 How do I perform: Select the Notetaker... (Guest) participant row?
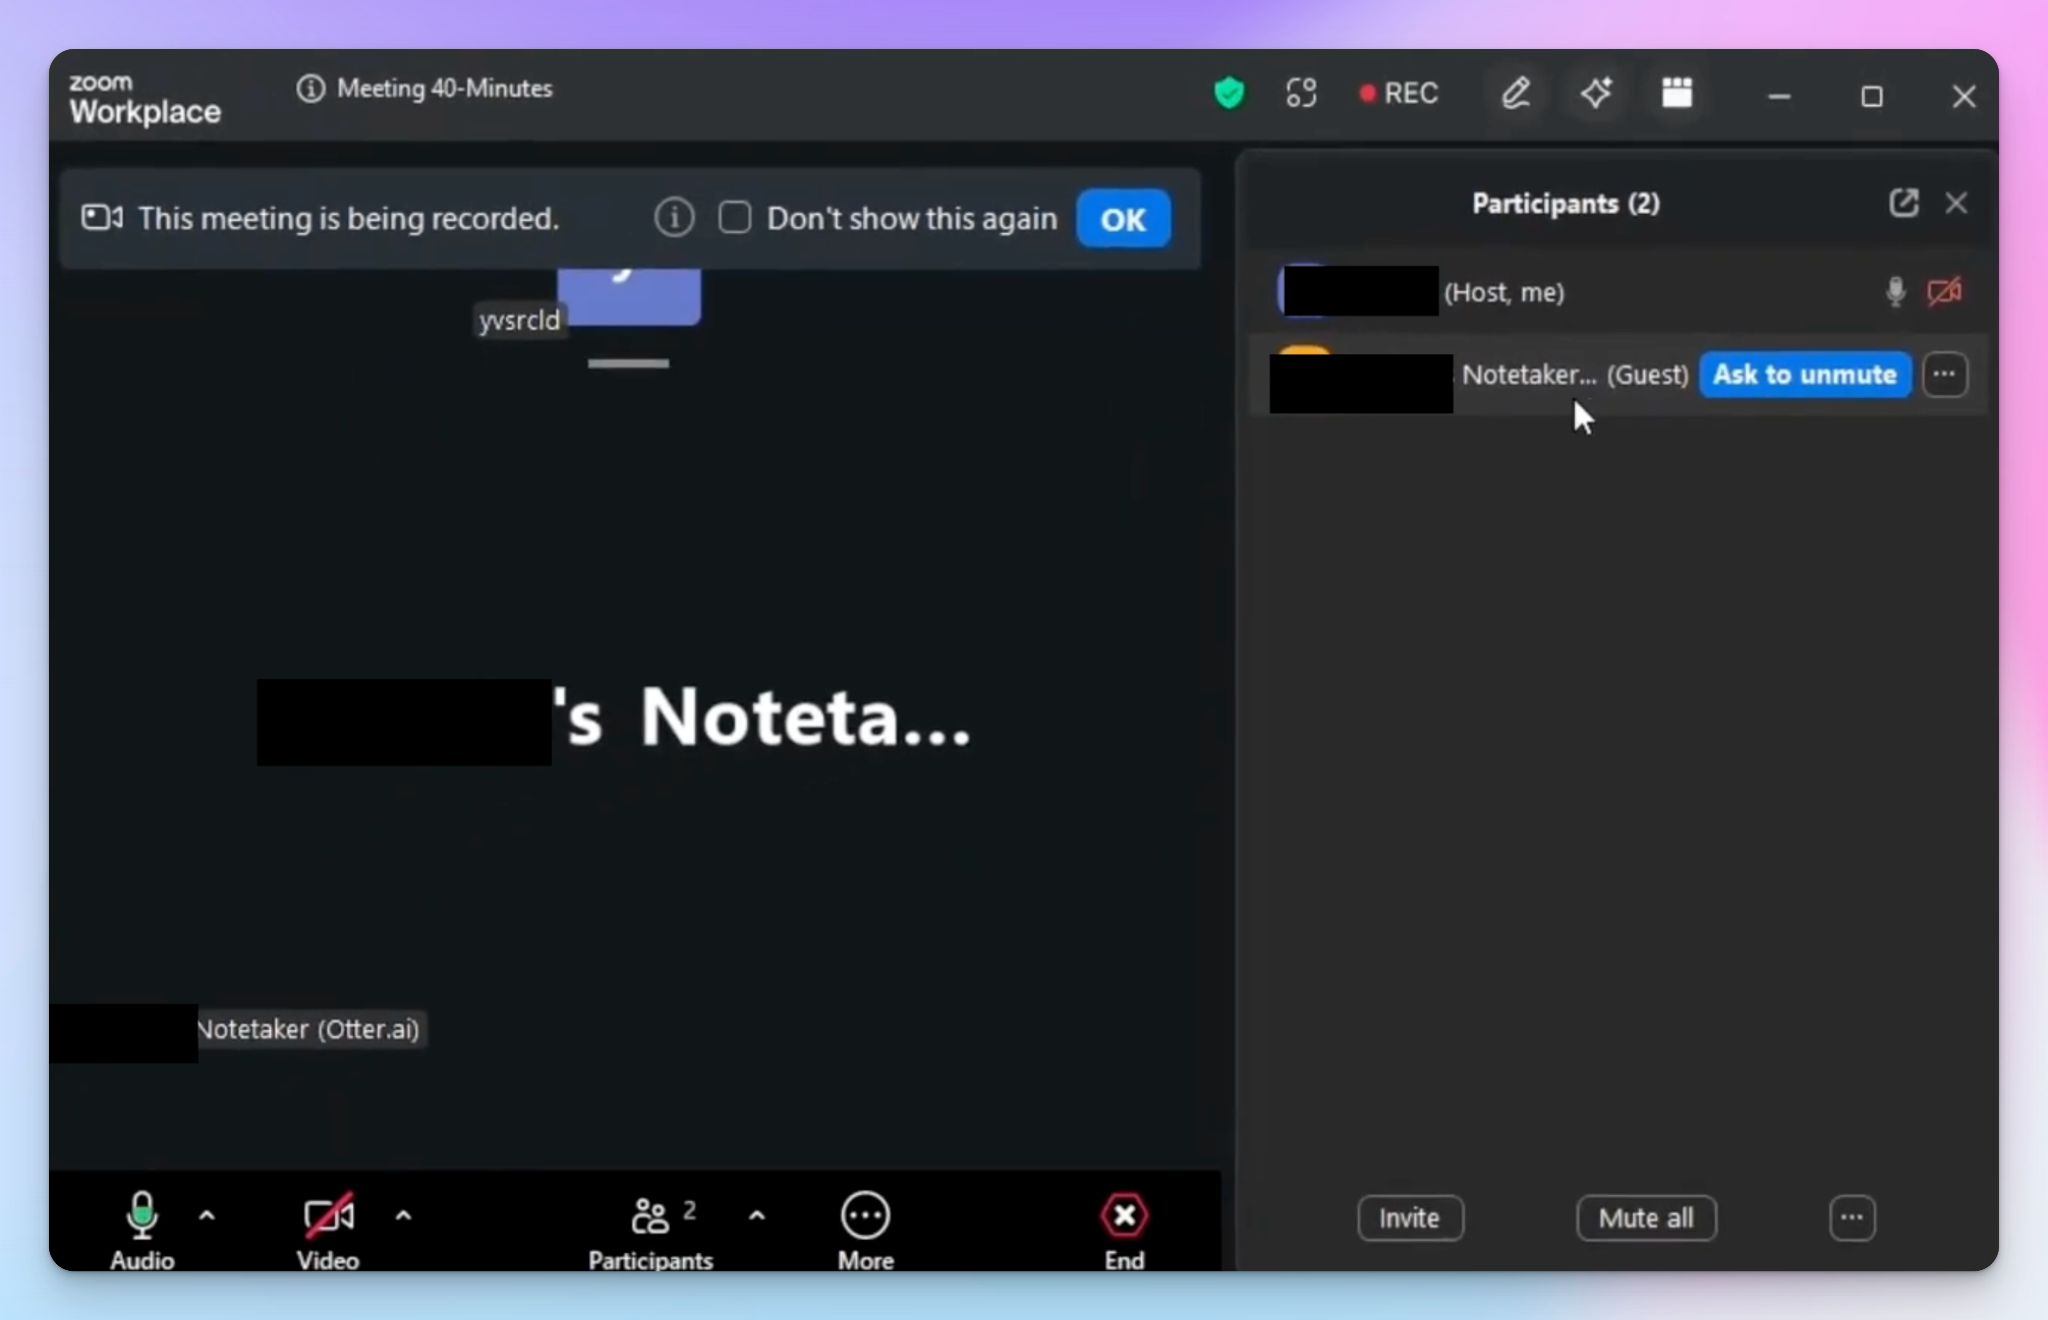1618,374
